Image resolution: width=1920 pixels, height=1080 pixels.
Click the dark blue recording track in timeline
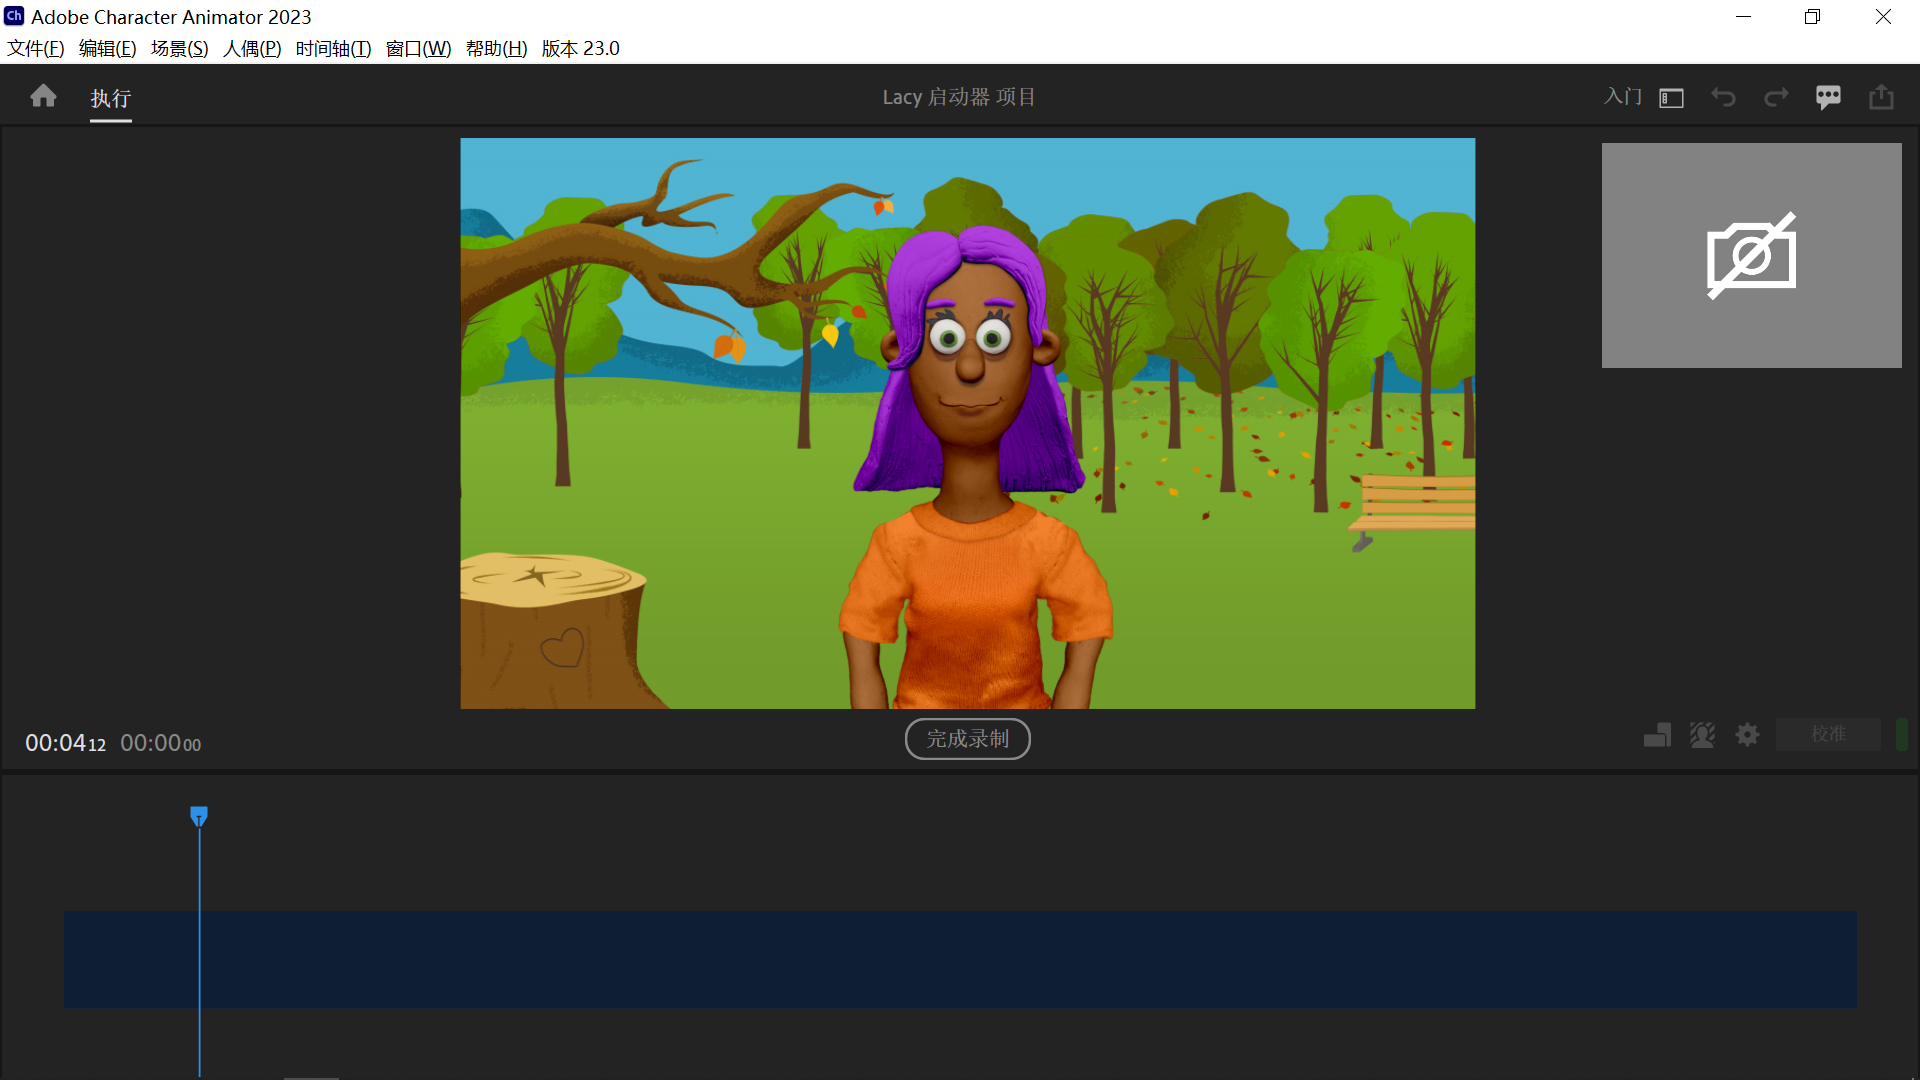[960, 959]
